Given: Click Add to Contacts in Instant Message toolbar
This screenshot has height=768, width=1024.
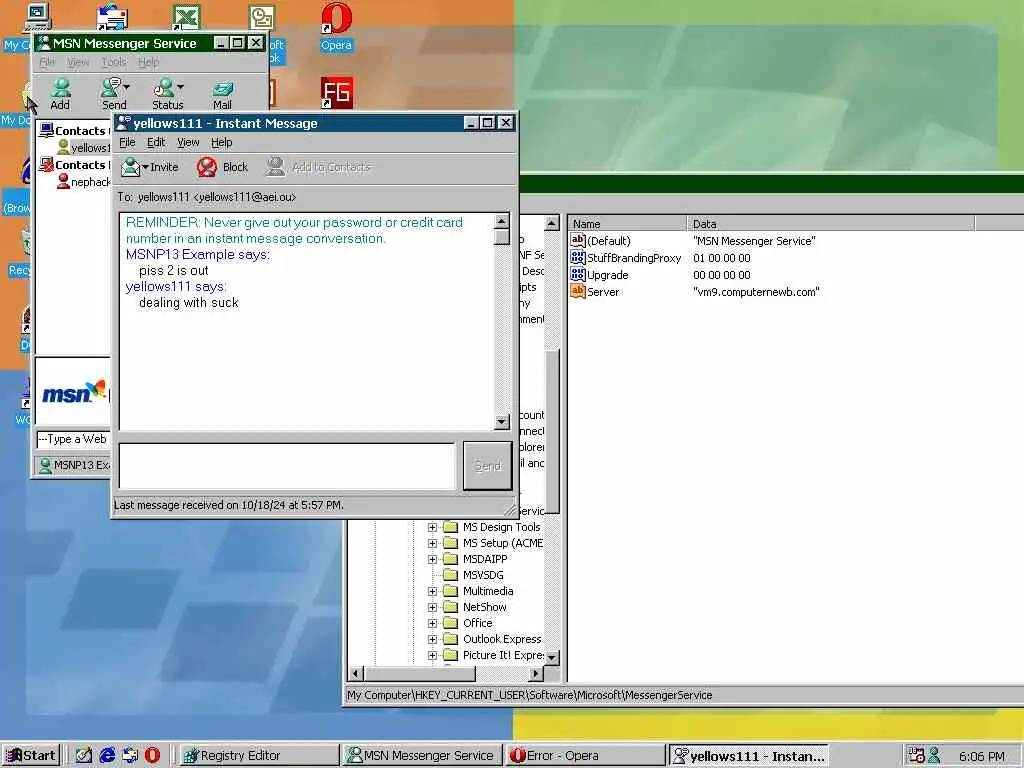Looking at the screenshot, I should click(x=319, y=167).
